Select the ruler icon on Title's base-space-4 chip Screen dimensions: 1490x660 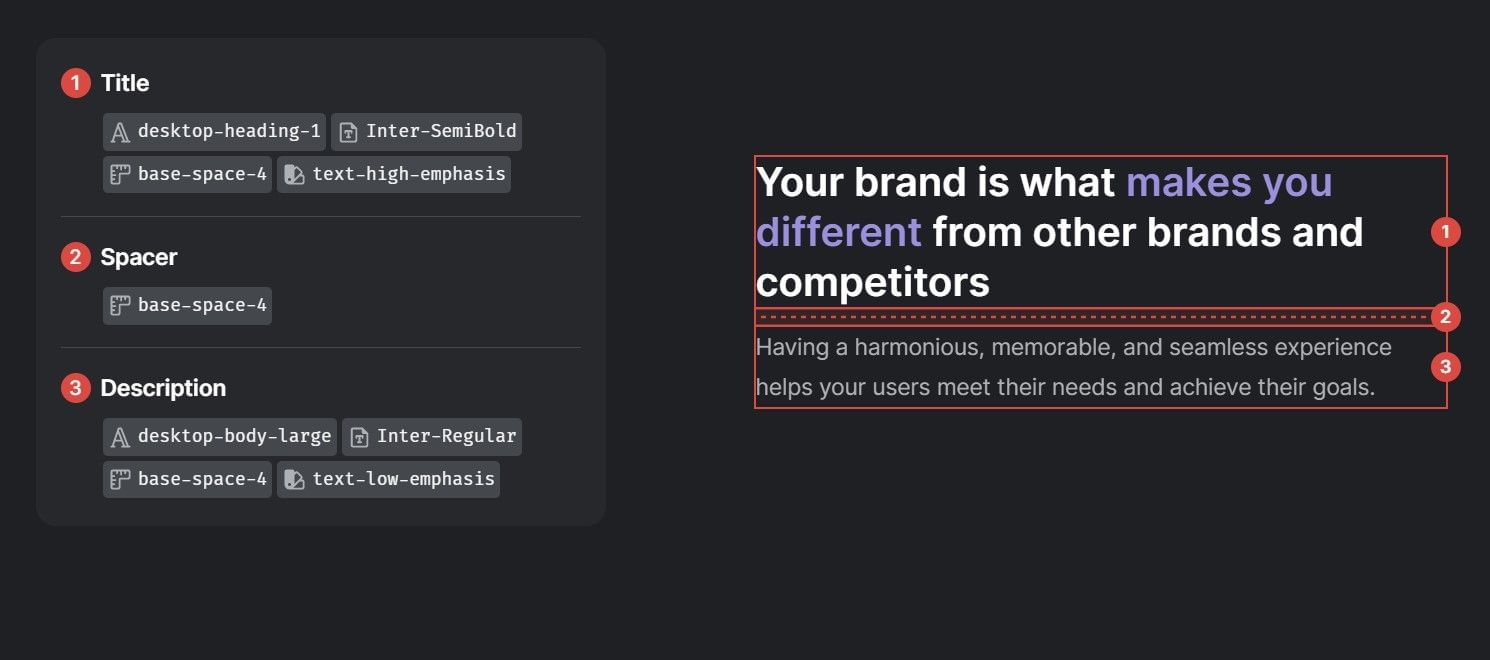(119, 173)
